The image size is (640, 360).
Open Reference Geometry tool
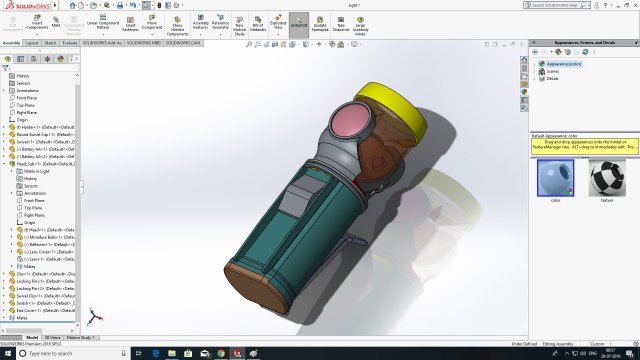(220, 22)
